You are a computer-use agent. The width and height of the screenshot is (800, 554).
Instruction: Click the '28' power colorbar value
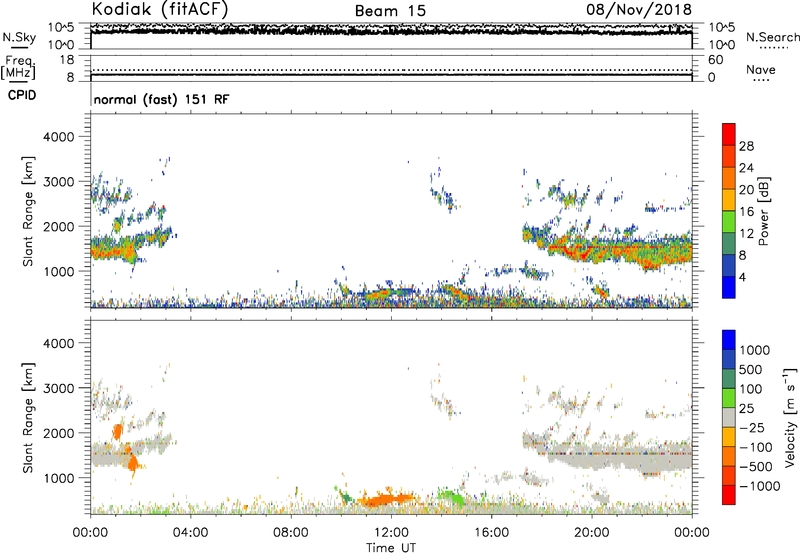point(746,146)
